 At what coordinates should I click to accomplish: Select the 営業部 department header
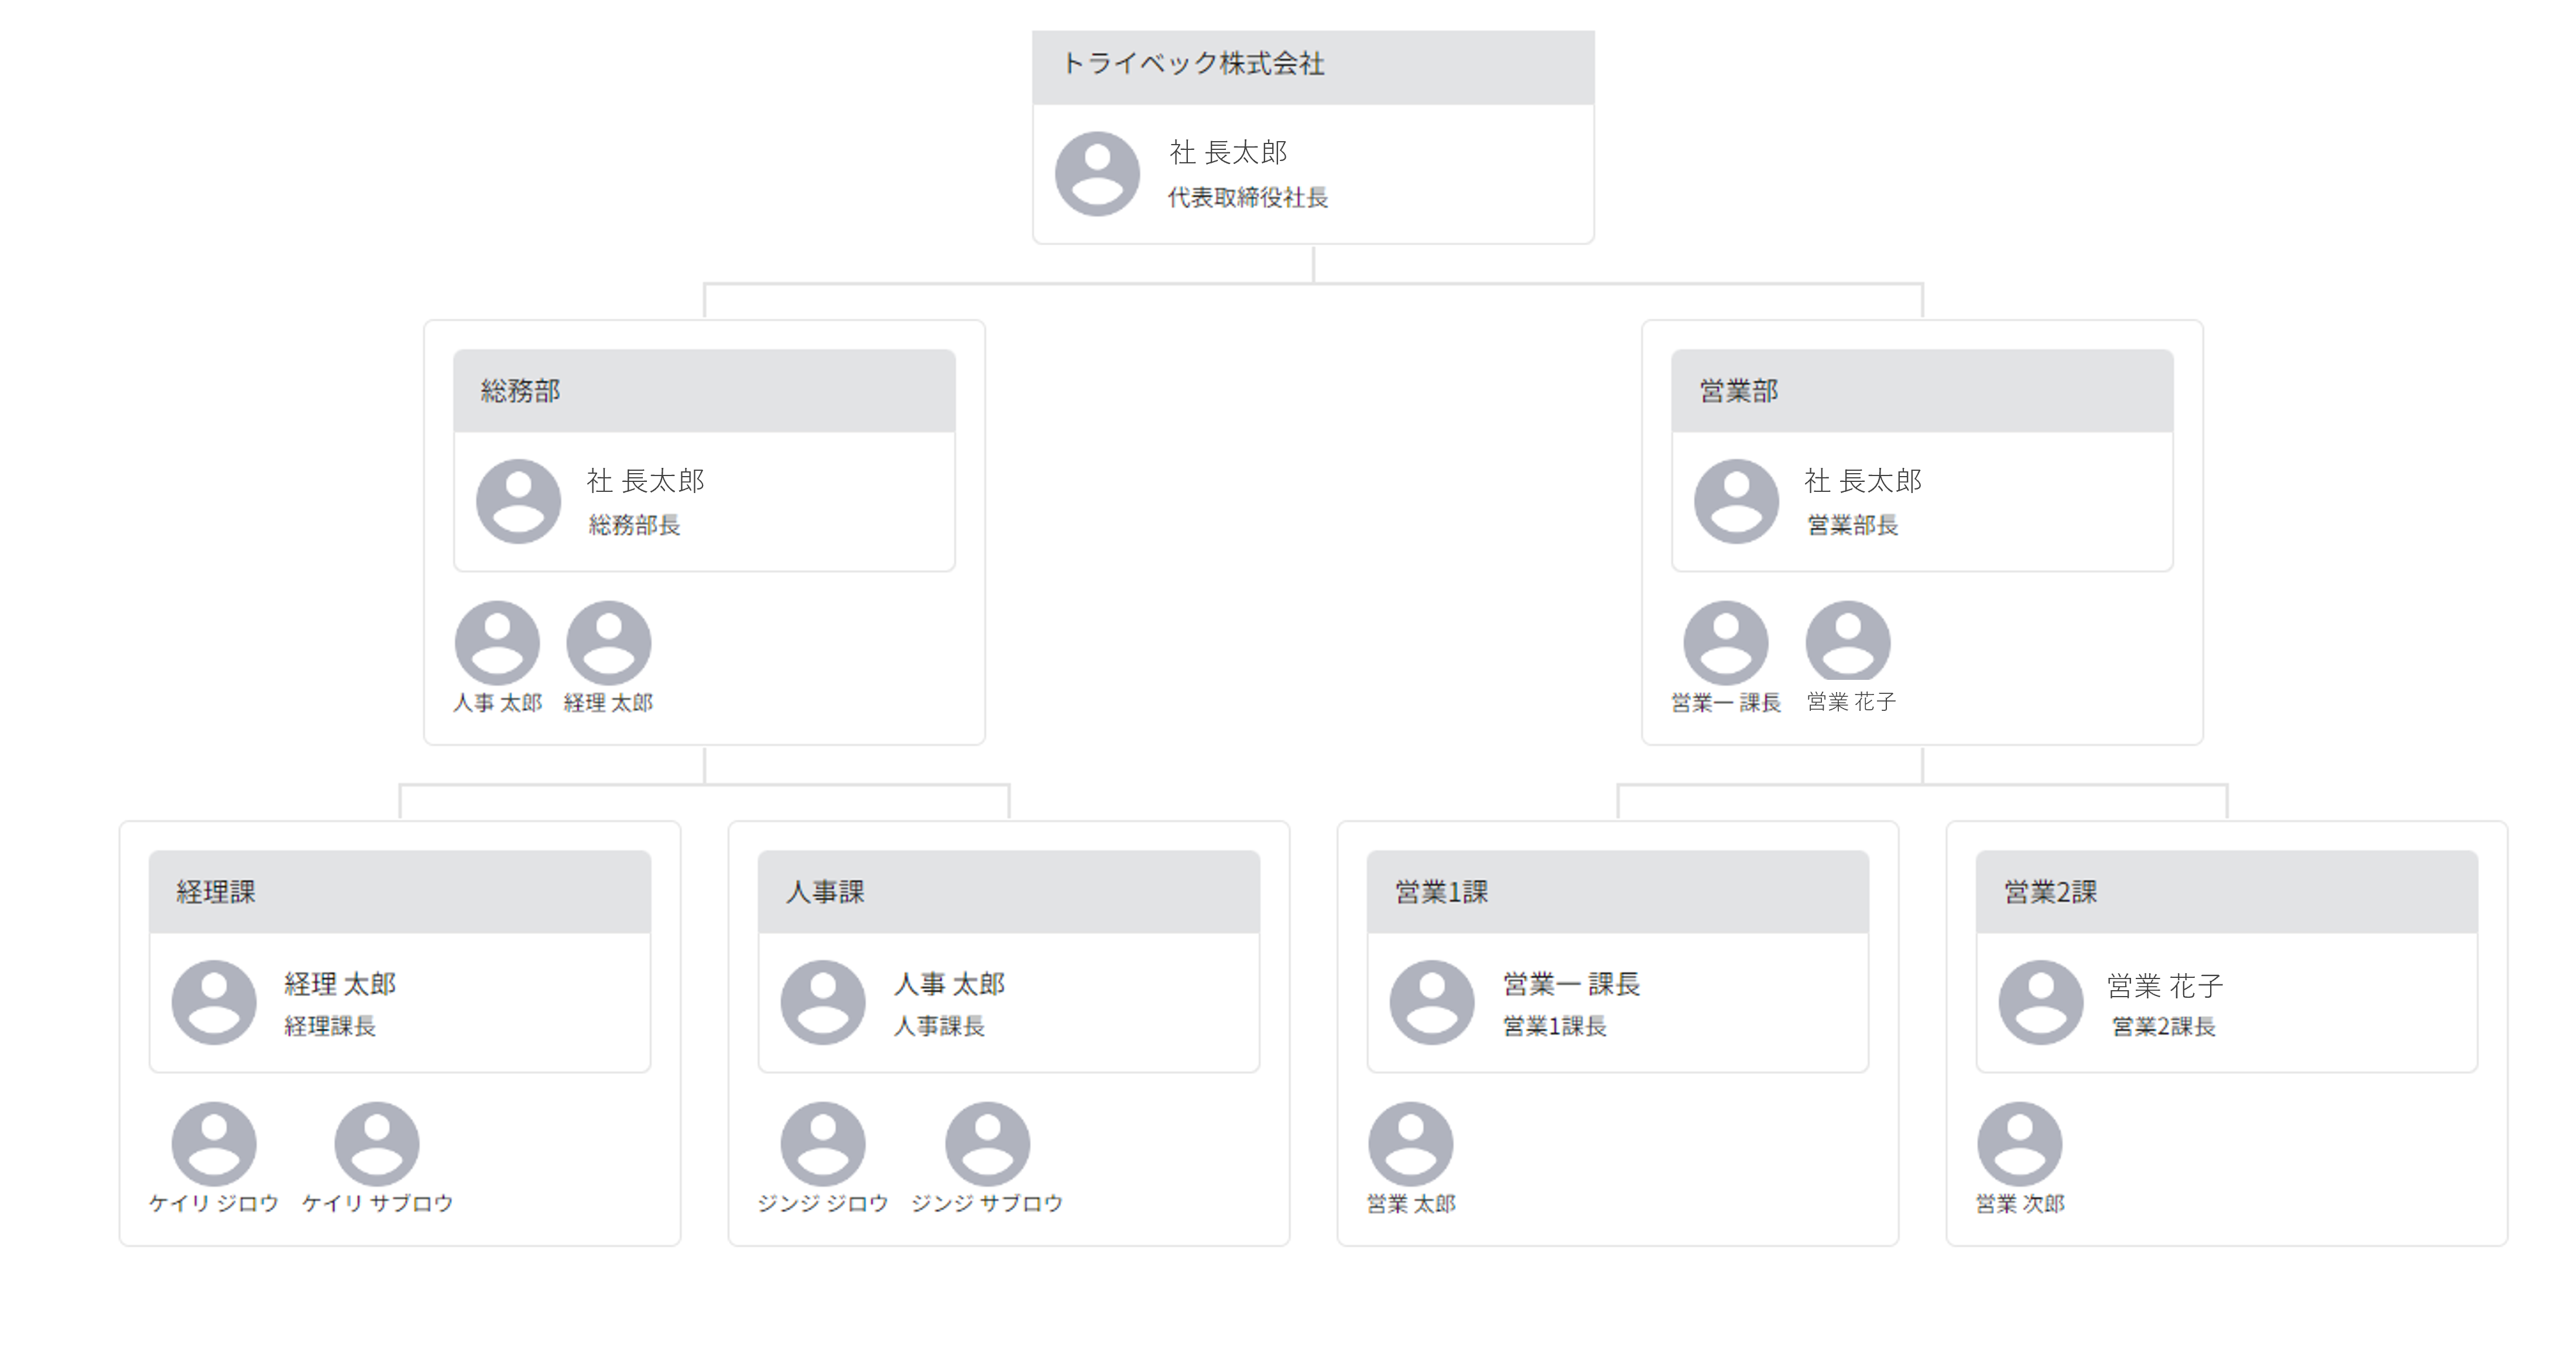pyautogui.click(x=1921, y=391)
